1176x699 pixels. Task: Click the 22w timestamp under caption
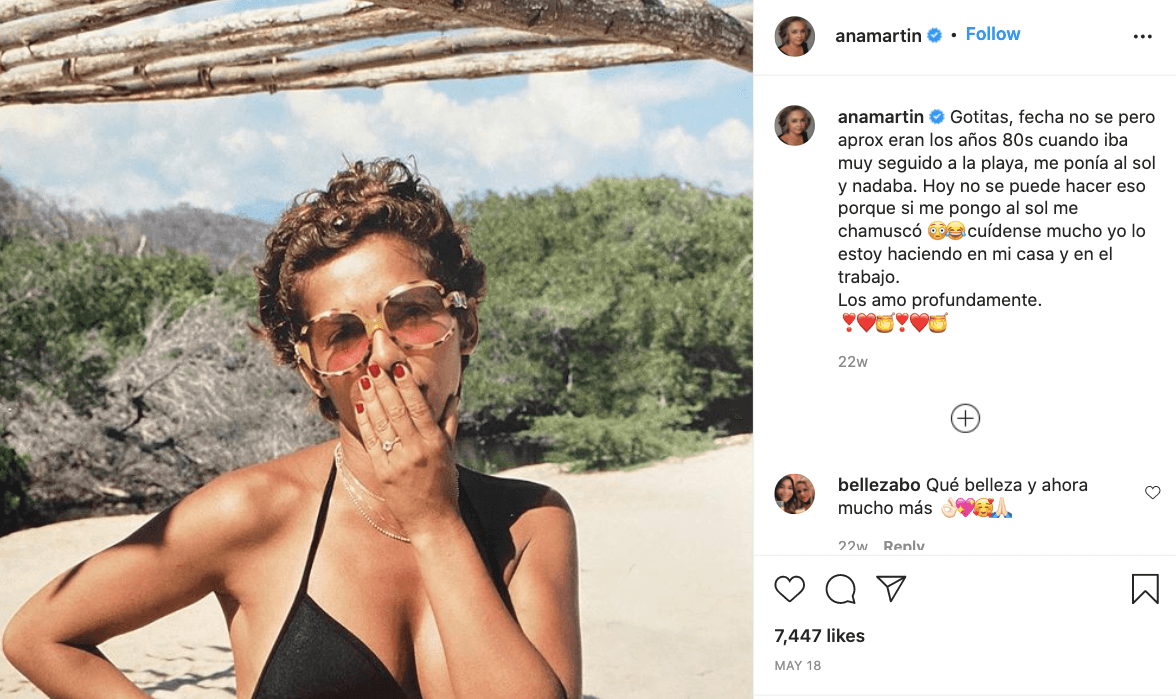tap(853, 362)
